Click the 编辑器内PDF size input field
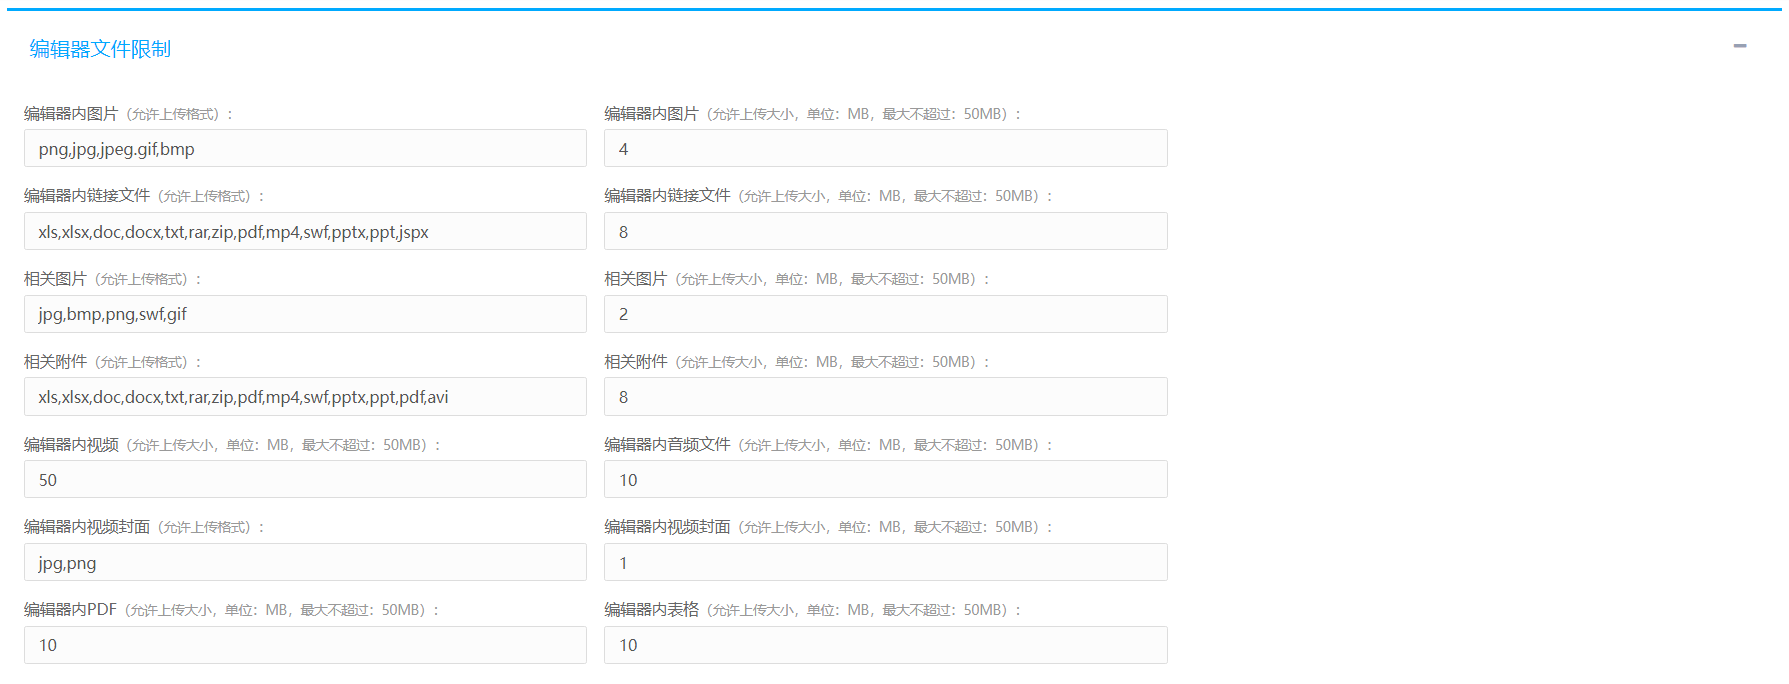1789x684 pixels. 305,645
